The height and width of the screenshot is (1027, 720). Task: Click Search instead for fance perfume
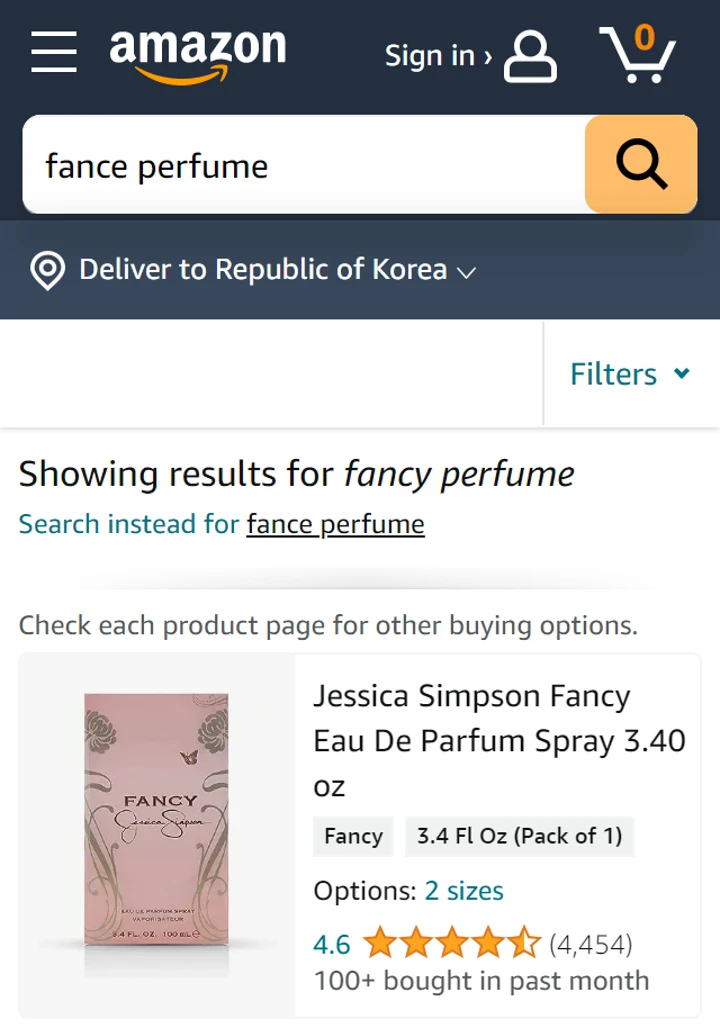point(335,524)
